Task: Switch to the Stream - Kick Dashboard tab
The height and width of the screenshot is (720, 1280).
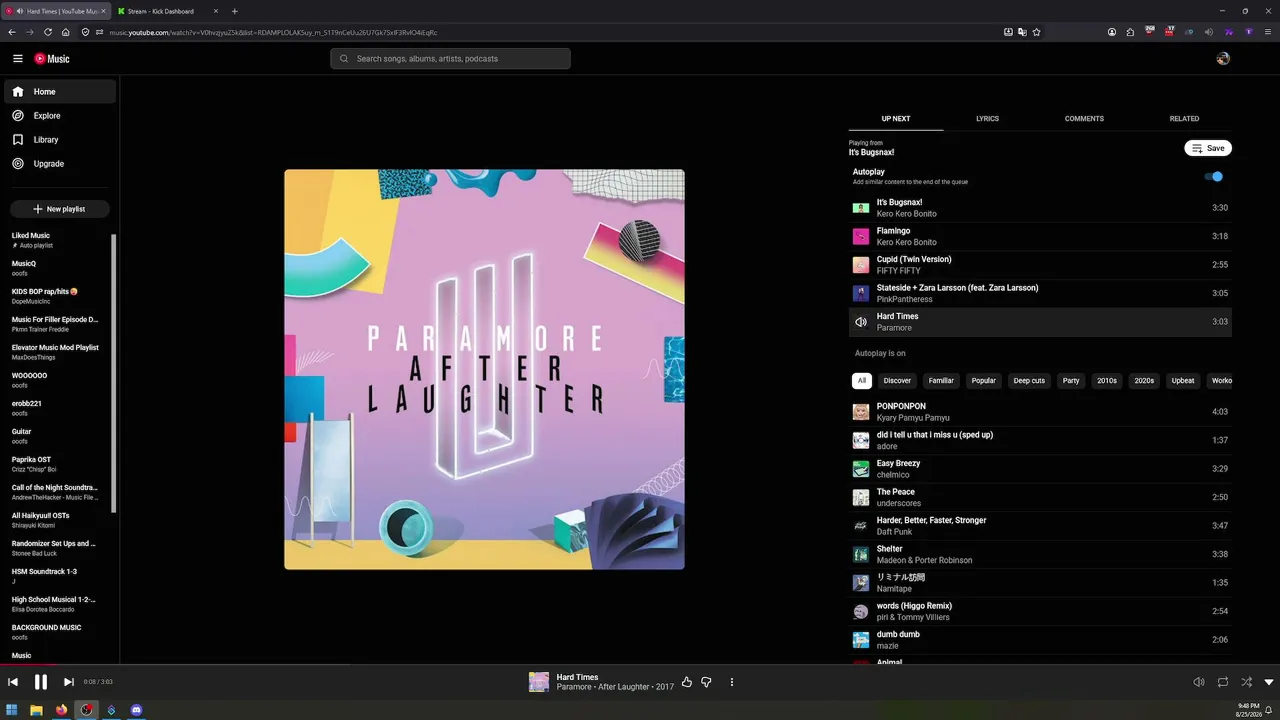Action: point(168,11)
